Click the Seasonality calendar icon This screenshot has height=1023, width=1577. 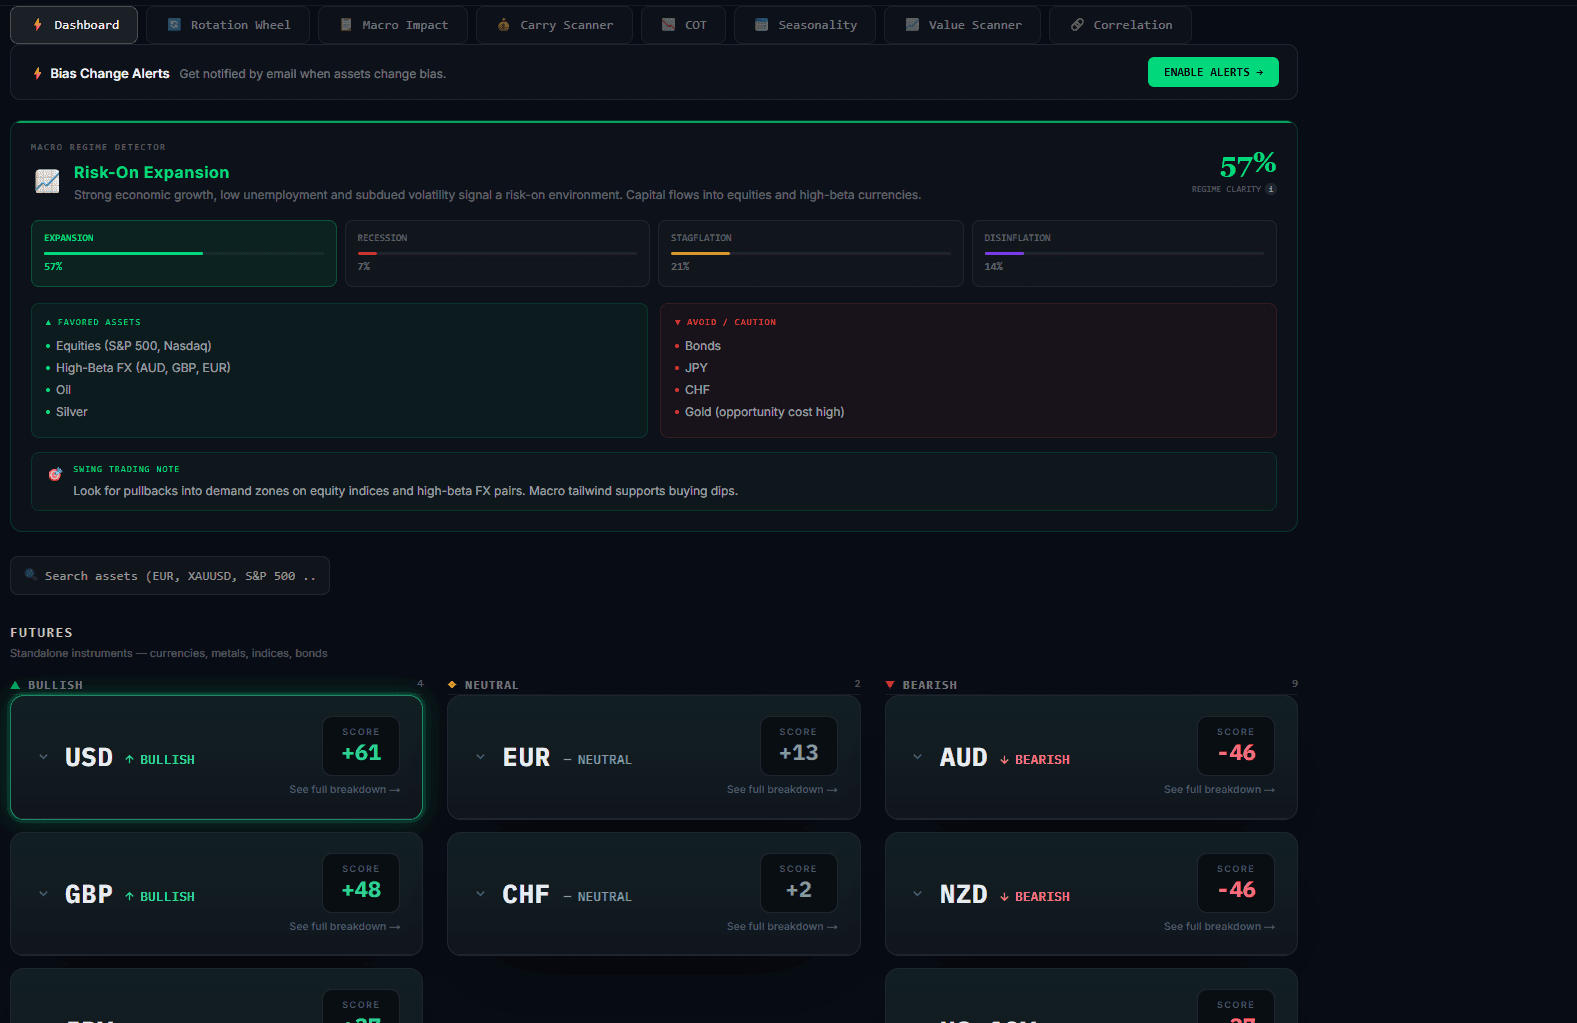point(761,25)
